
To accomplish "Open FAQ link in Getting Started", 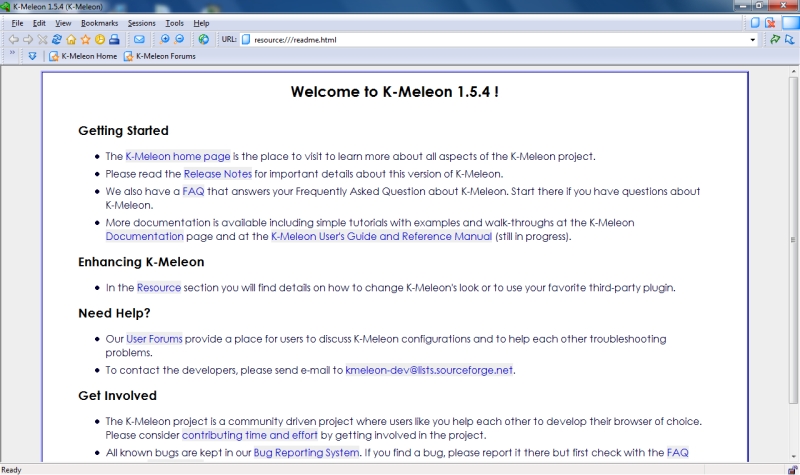I will (x=193, y=191).
